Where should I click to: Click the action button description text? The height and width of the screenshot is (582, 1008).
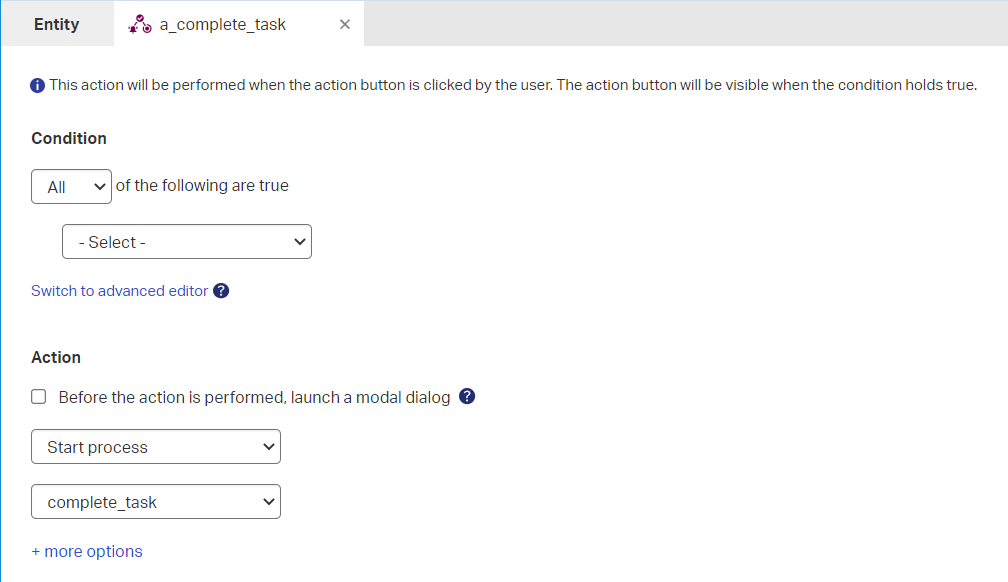coord(512,86)
